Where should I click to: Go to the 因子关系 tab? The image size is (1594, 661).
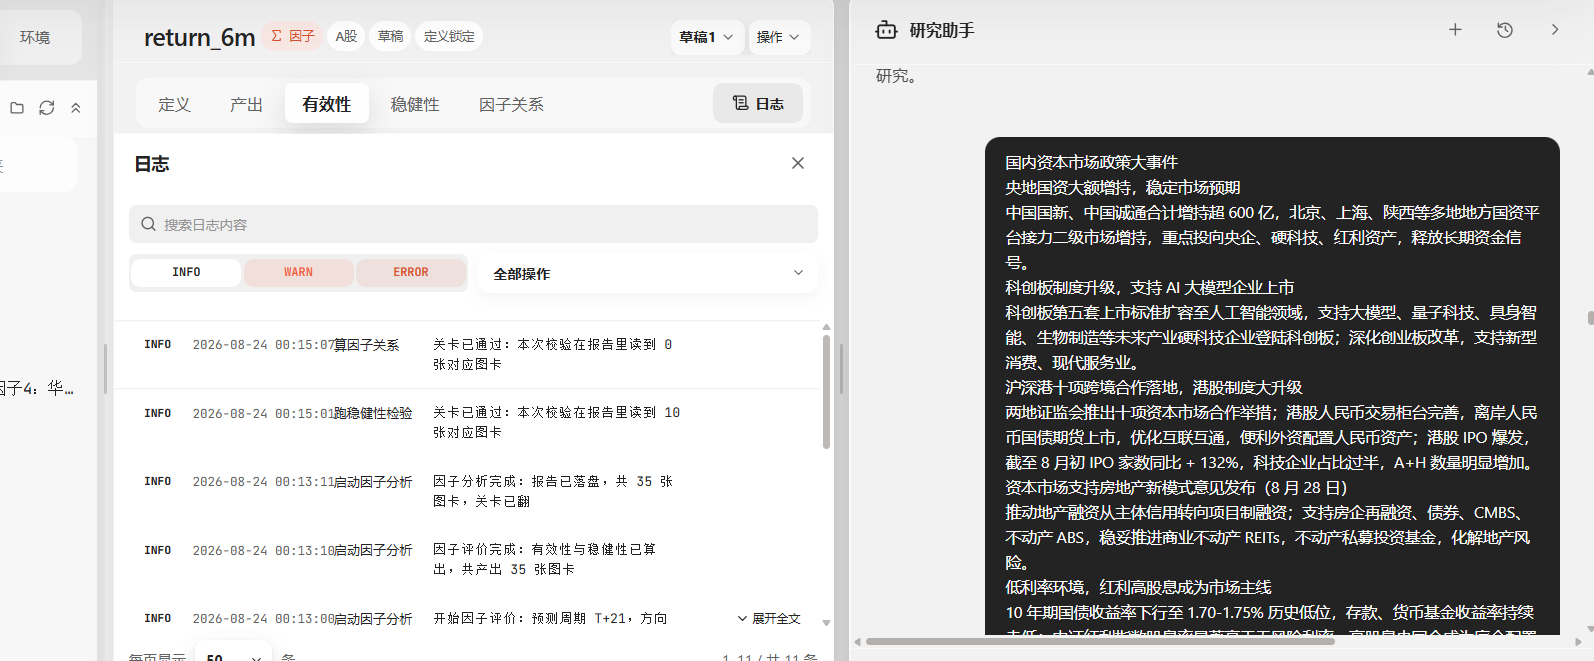(511, 104)
